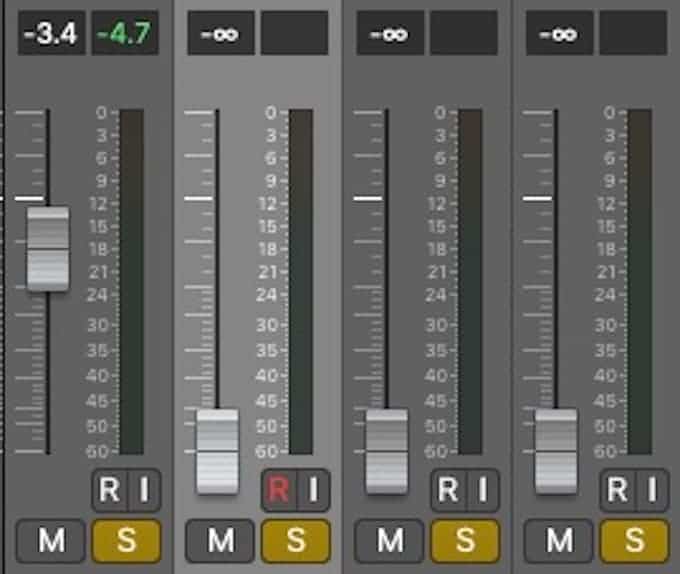Record-enable the fourth channel strip
Viewport: 680px width, 574px height.
[x=617, y=490]
